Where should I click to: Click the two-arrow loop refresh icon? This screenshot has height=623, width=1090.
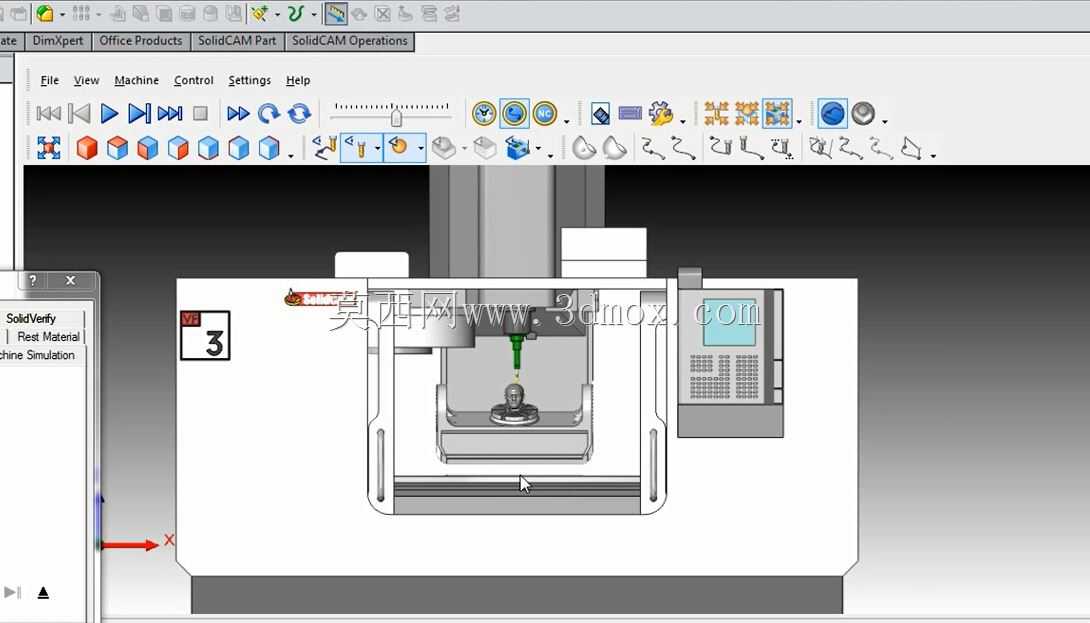(300, 113)
